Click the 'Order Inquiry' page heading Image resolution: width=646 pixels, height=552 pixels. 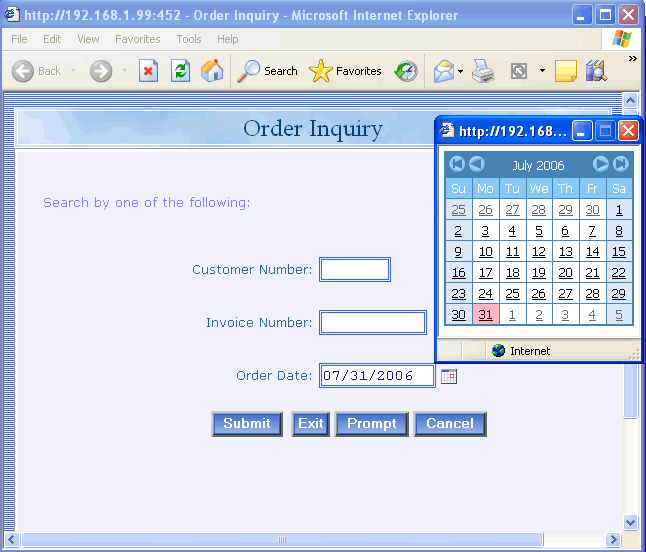[313, 129]
